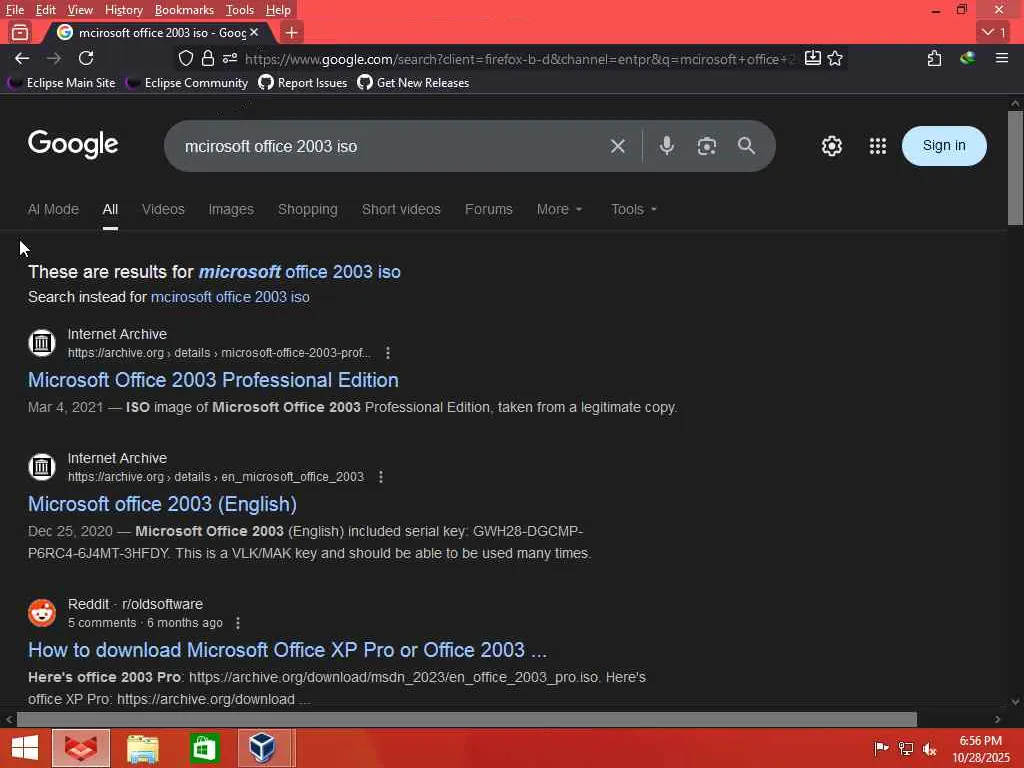The height and width of the screenshot is (768, 1024).
Task: Open the Edit menu
Action: pos(45,10)
